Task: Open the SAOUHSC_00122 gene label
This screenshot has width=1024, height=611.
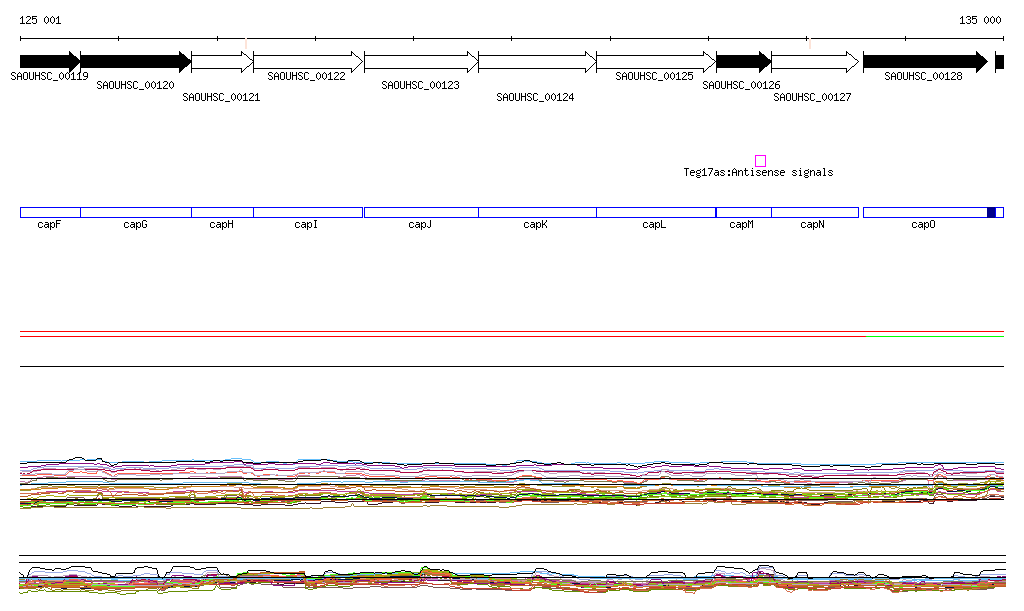Action: coord(306,76)
